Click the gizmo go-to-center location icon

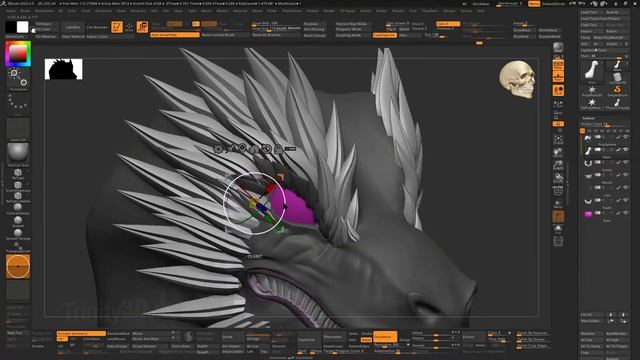[242, 148]
